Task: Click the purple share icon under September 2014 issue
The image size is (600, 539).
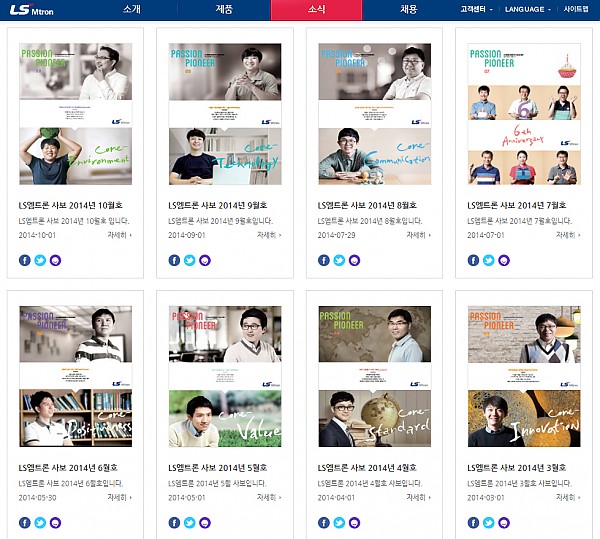Action: coord(205,260)
